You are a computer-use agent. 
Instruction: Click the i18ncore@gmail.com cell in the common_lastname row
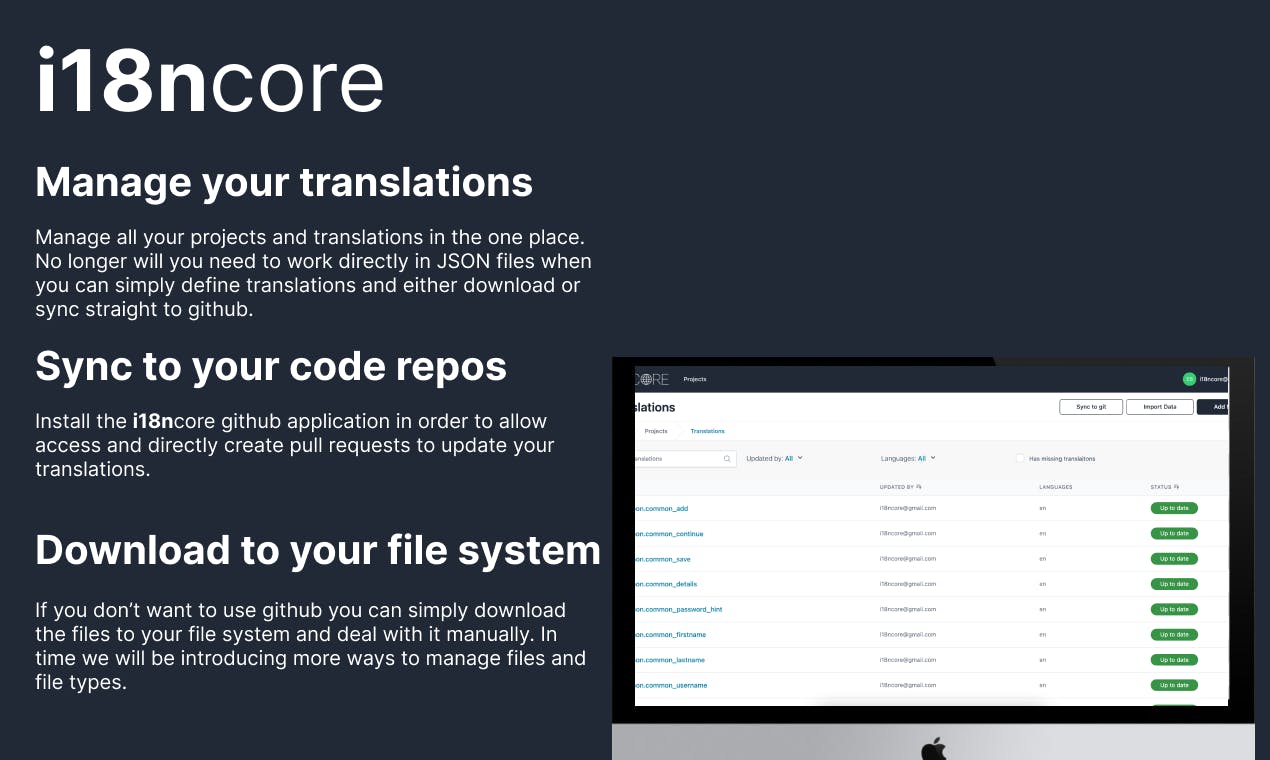908,660
